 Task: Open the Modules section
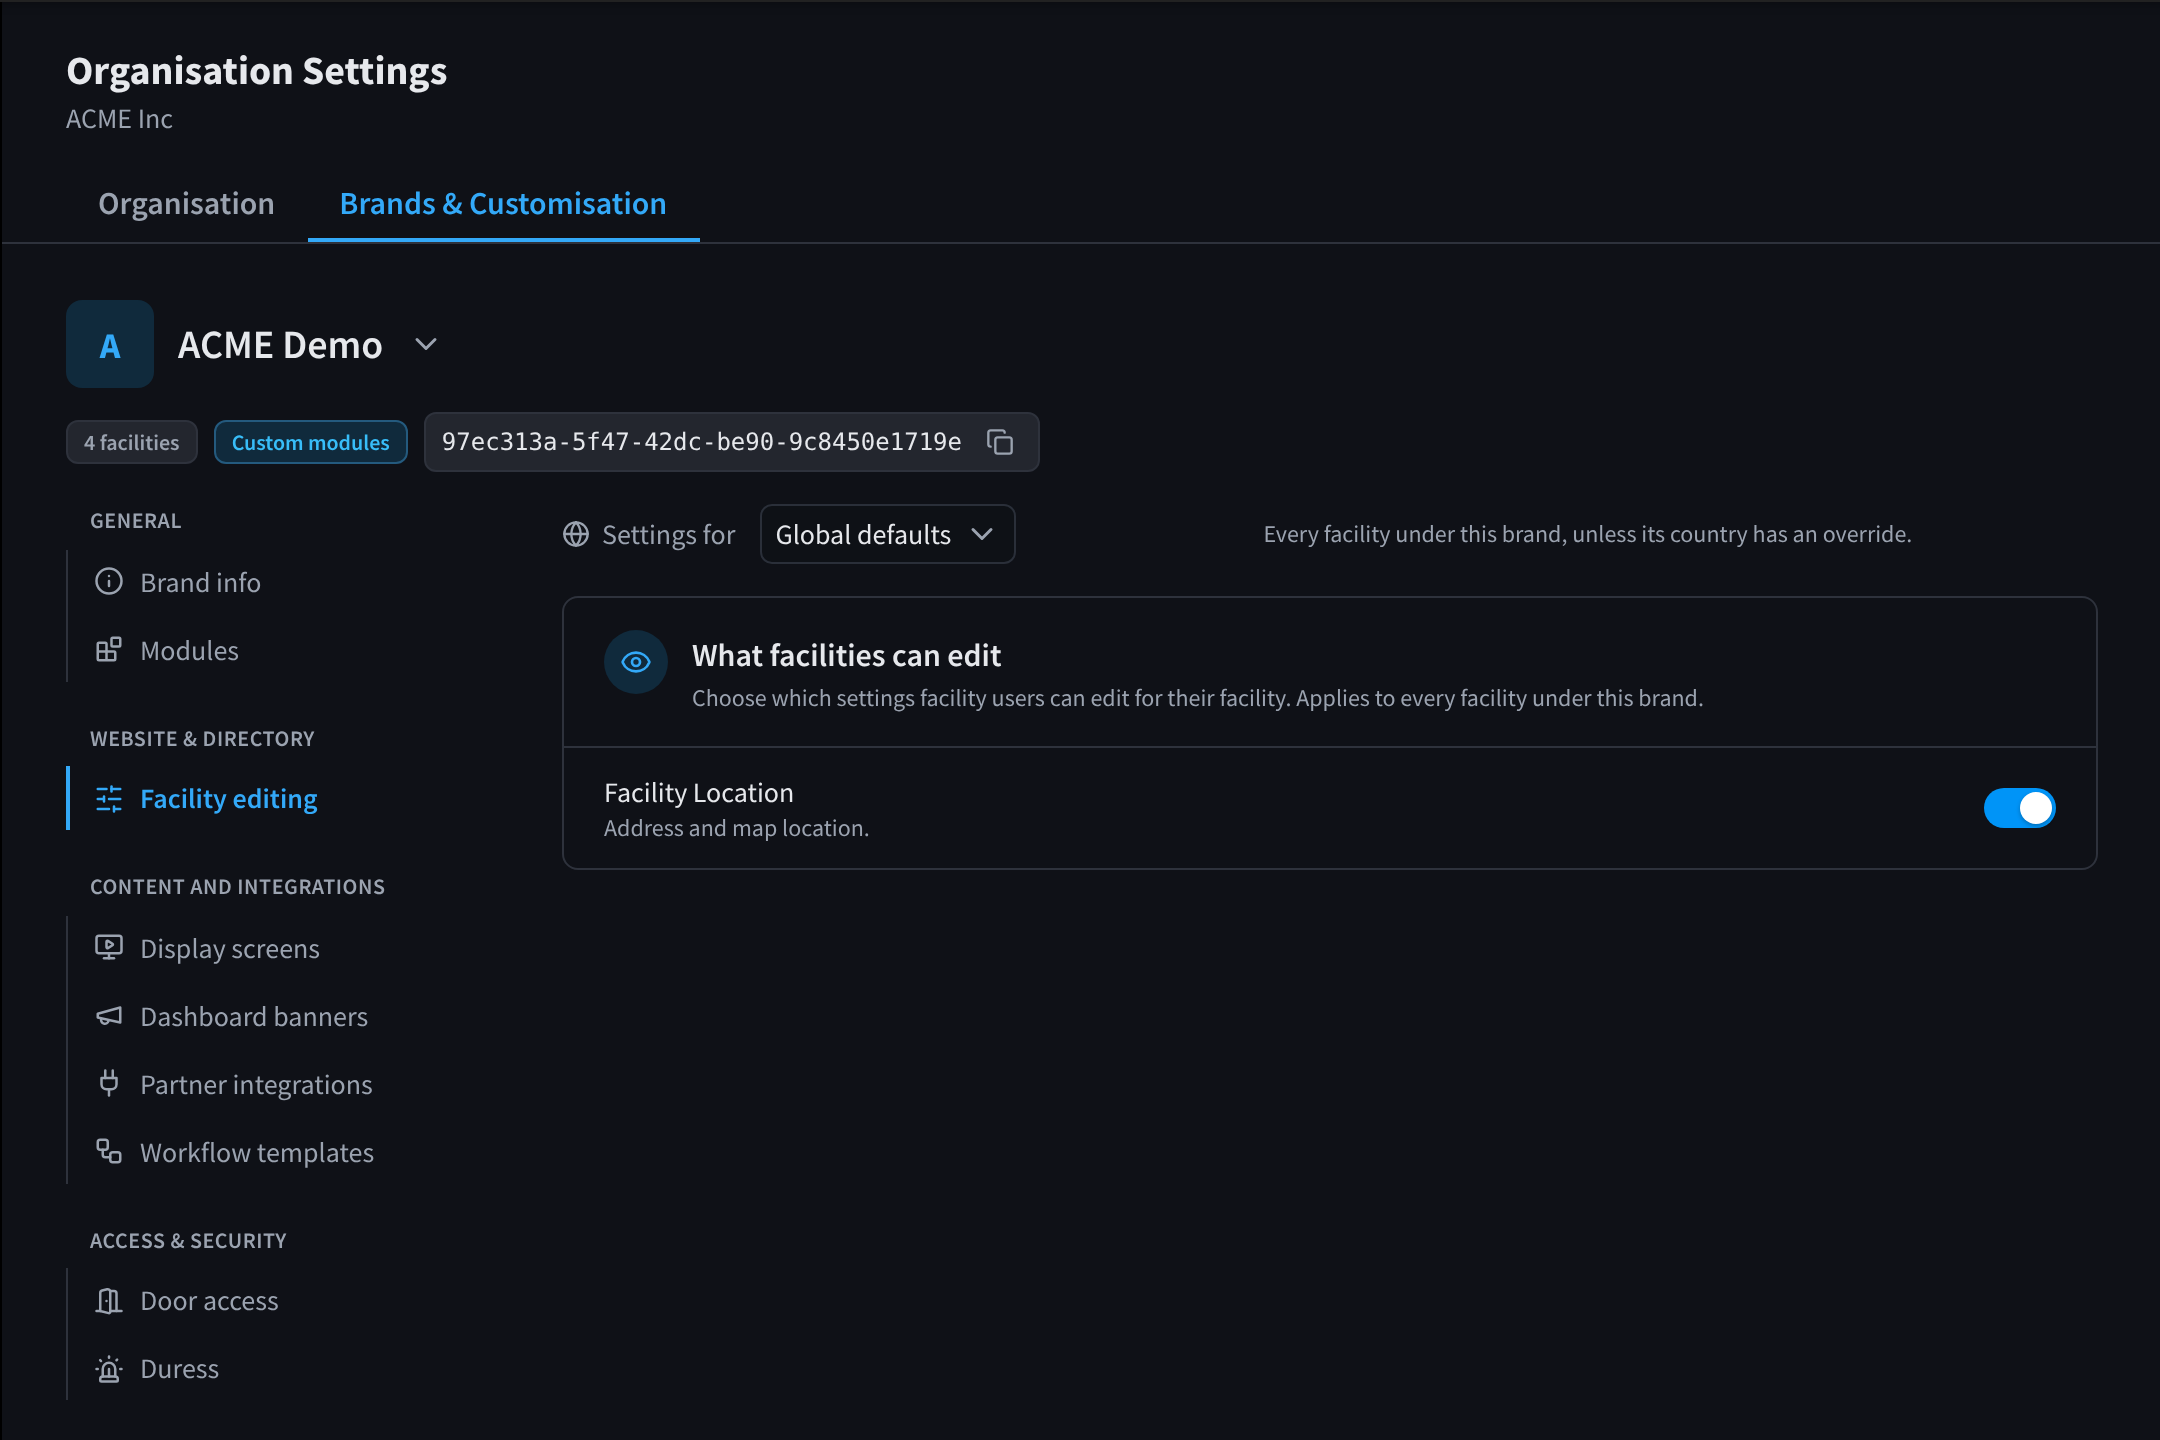(189, 650)
